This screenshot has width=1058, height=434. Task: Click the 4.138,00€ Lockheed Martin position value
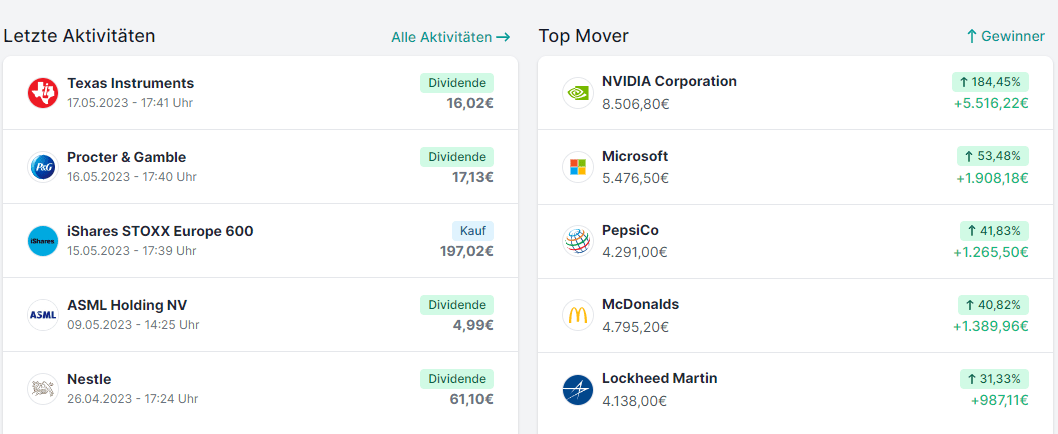tap(635, 402)
